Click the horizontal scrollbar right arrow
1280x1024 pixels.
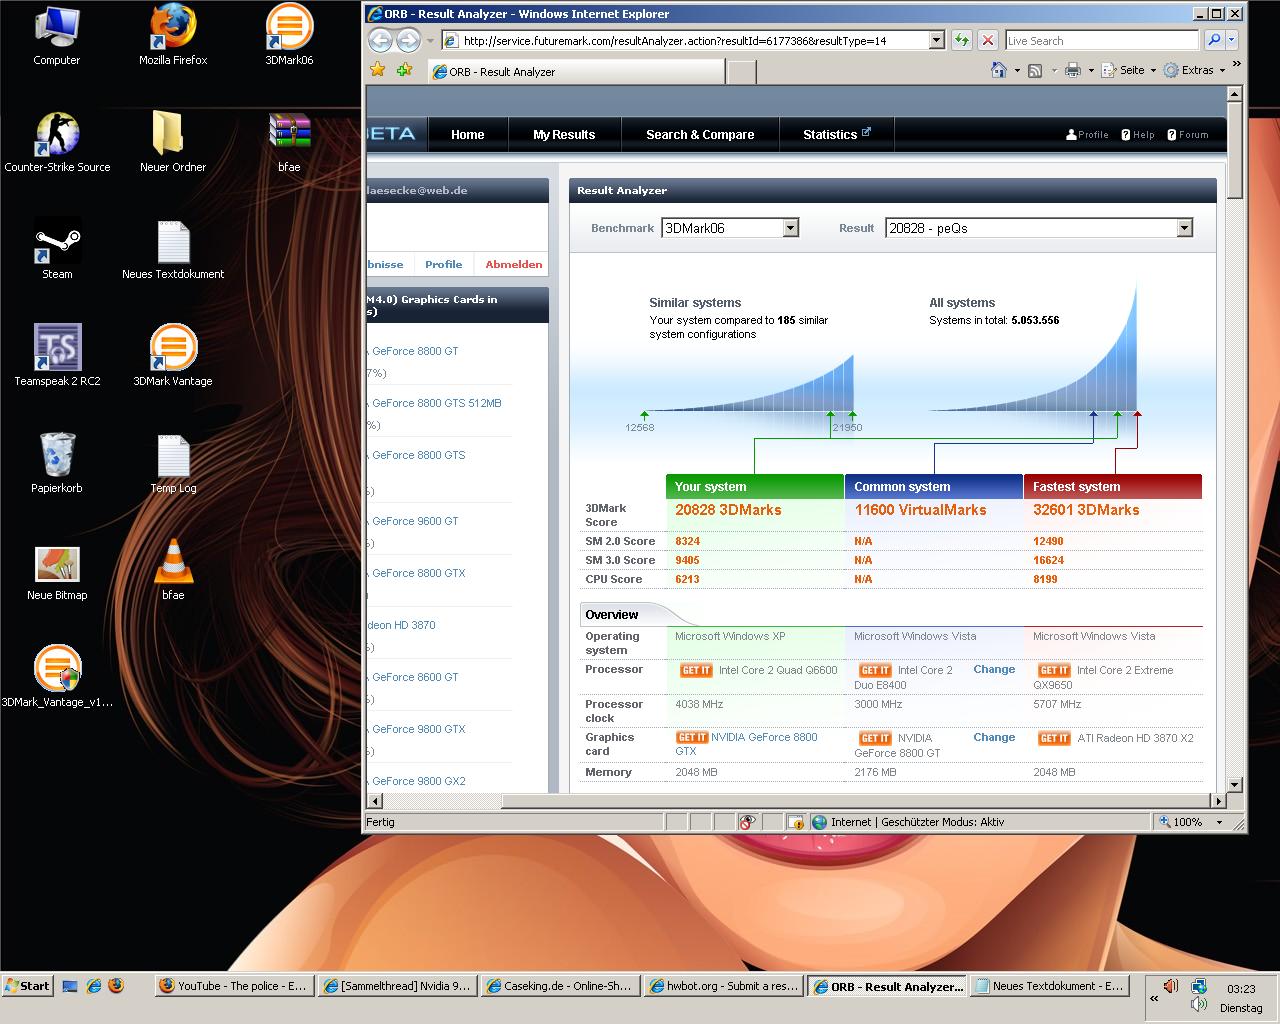pos(1218,801)
